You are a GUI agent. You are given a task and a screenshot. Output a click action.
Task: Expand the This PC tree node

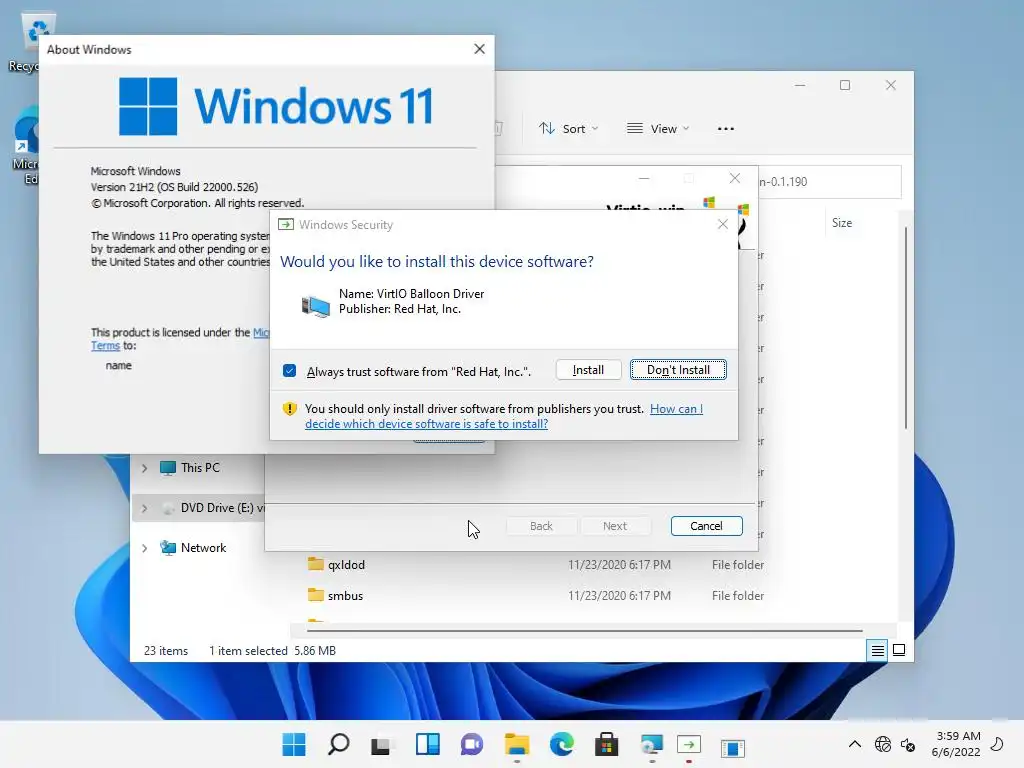tap(145, 468)
